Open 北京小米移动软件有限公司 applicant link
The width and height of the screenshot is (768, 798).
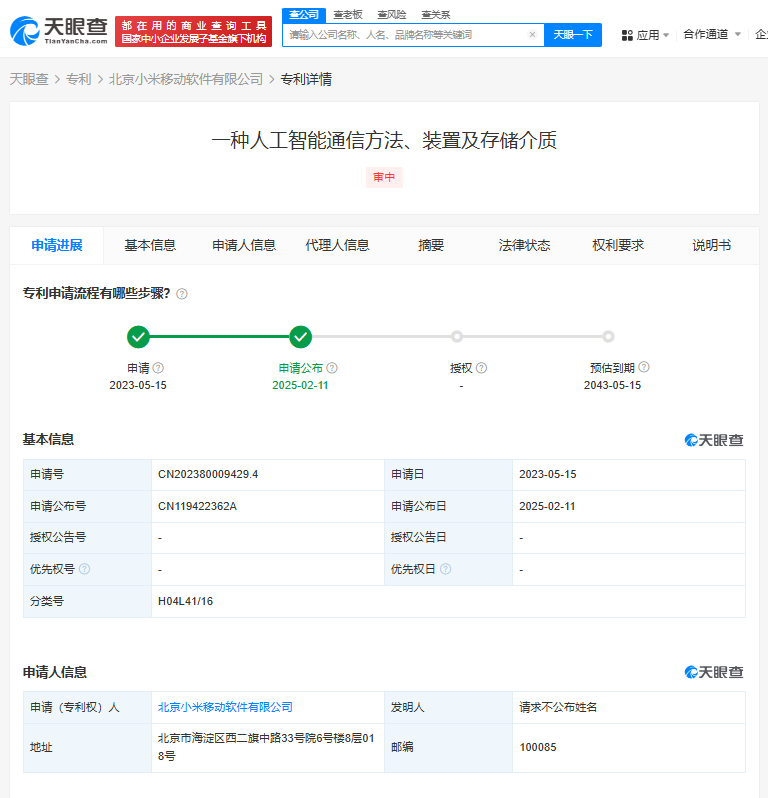(225, 707)
